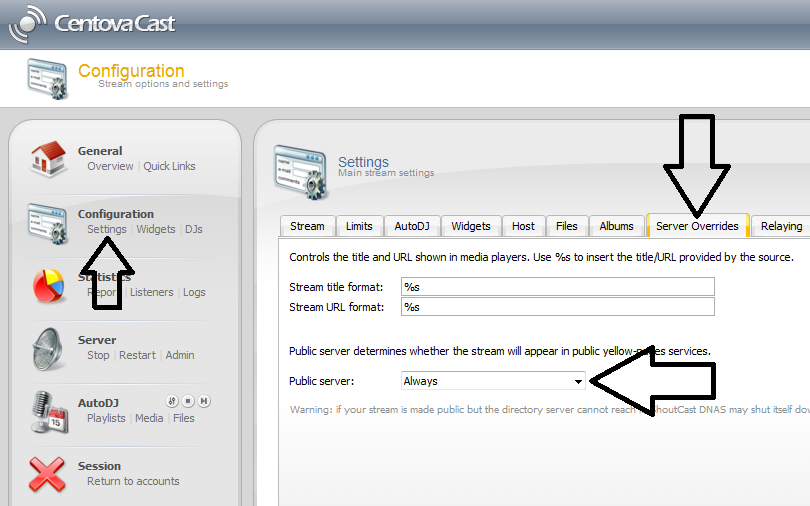This screenshot has height=506, width=810.
Task: Open AutoDJ Media link
Action: 149,418
